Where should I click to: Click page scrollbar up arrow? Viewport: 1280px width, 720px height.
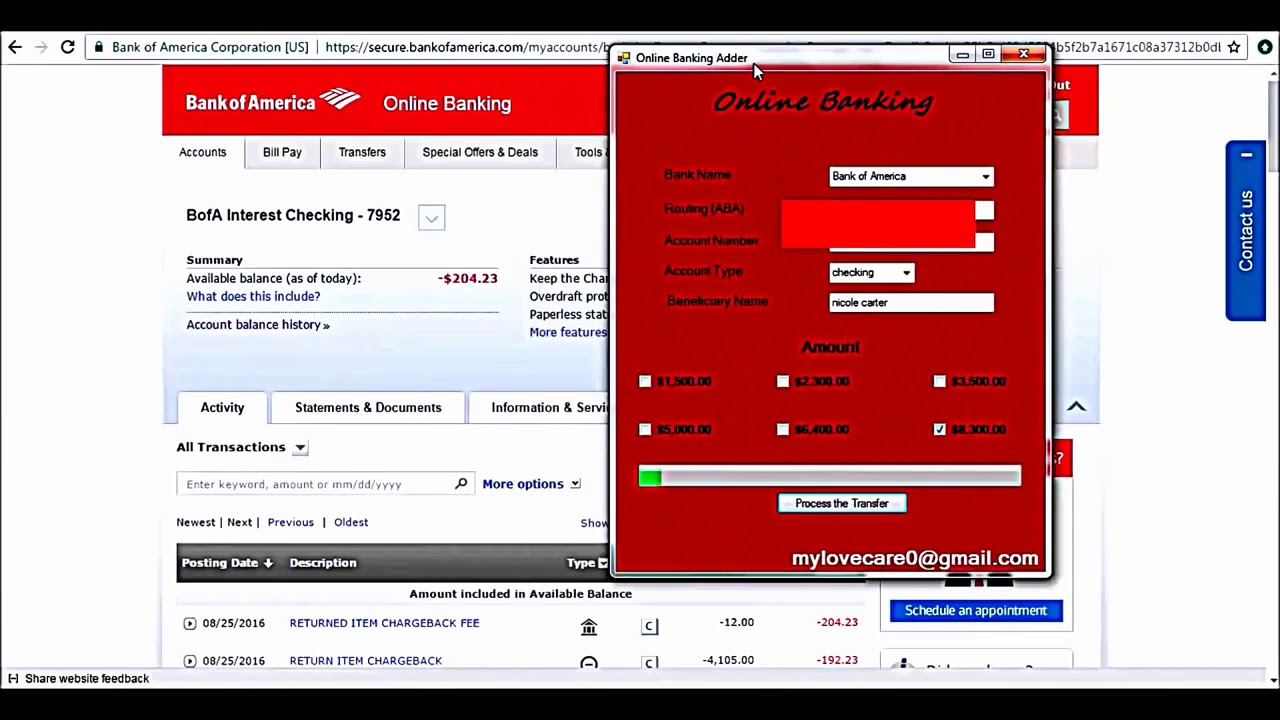click(x=1273, y=73)
